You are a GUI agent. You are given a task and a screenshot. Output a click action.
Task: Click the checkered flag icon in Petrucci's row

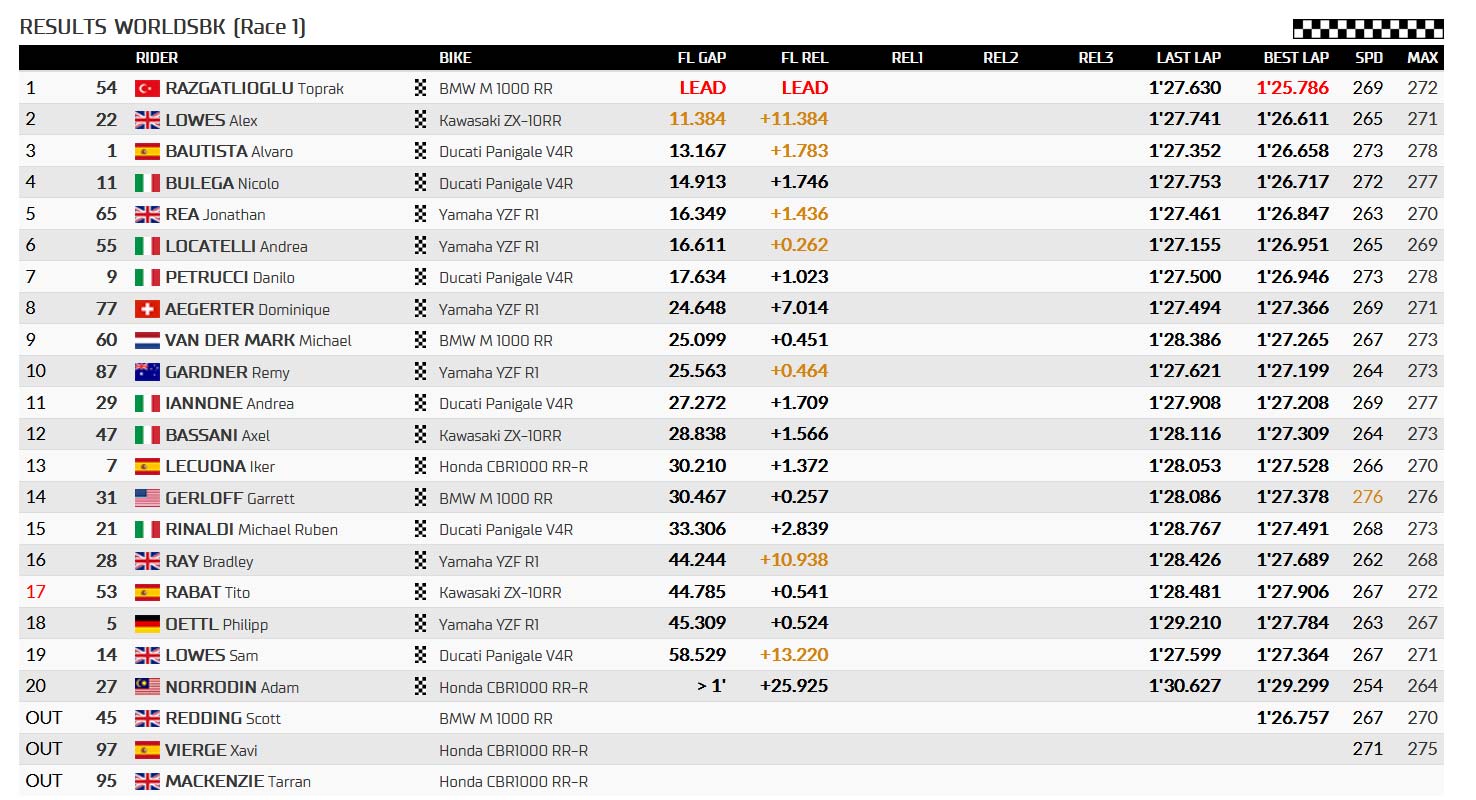[x=420, y=277]
